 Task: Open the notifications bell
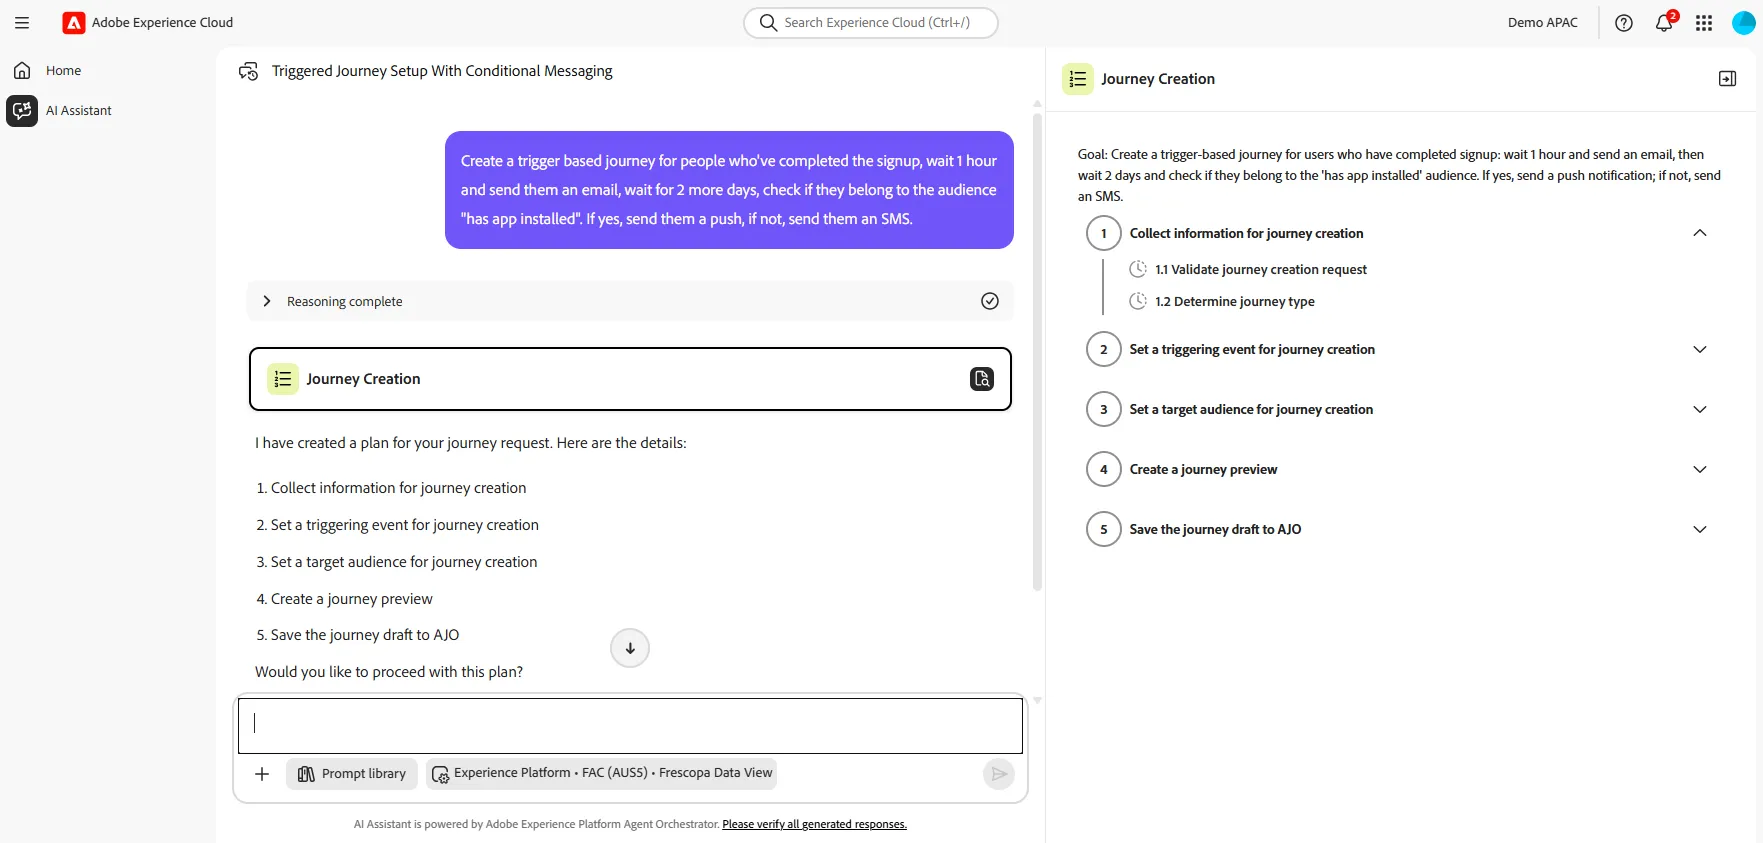tap(1664, 23)
